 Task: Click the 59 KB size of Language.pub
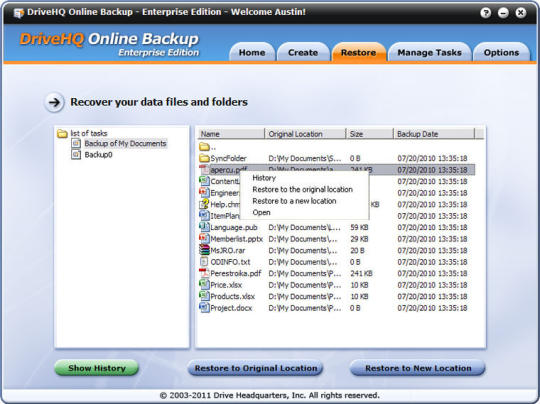359,227
